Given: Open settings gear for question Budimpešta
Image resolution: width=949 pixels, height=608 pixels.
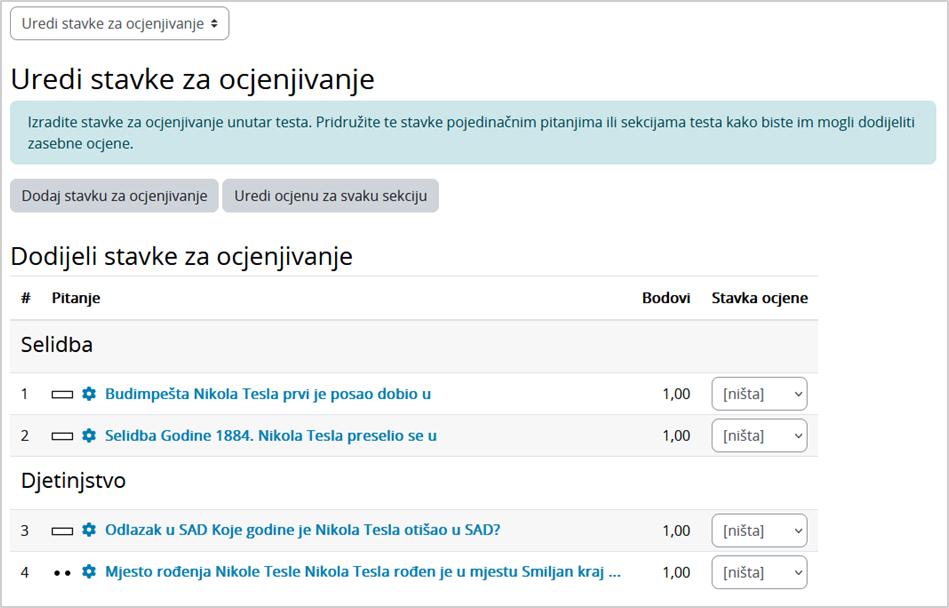Looking at the screenshot, I should click(88, 394).
